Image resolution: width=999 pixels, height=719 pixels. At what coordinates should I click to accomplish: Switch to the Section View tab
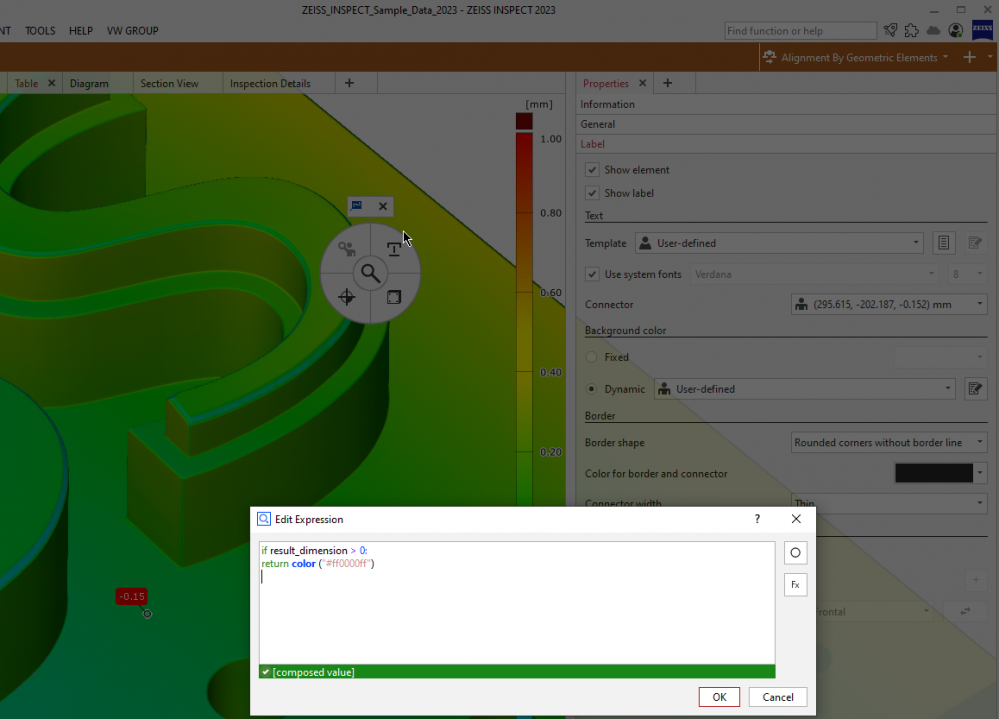pos(168,83)
